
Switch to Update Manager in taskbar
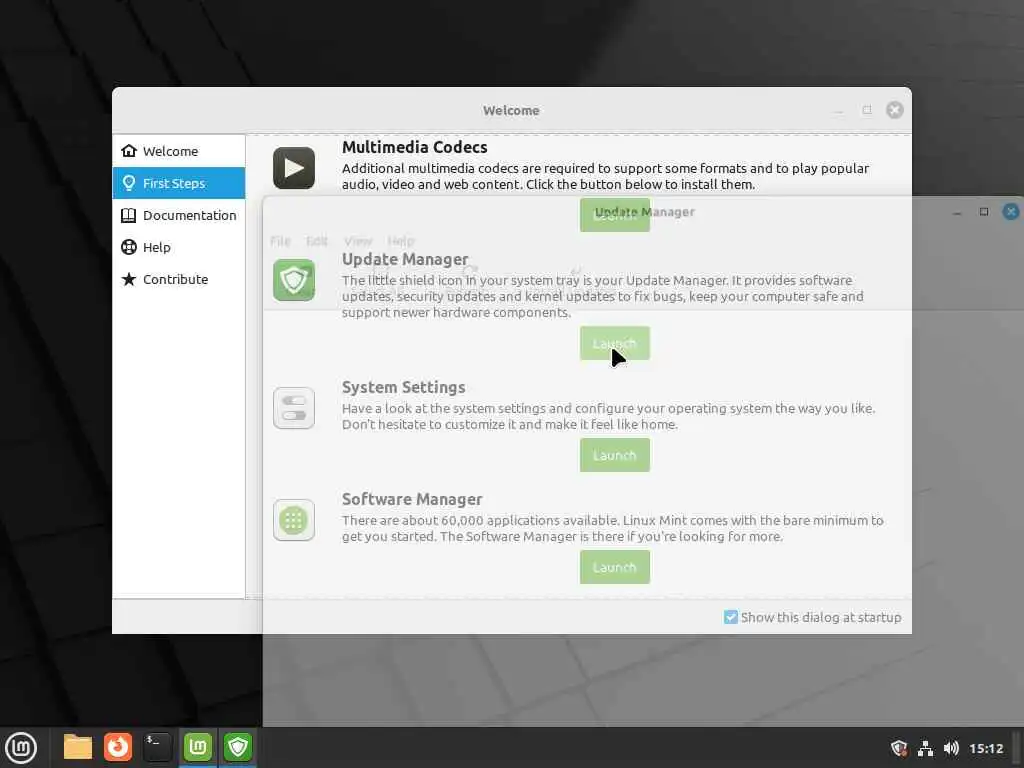click(238, 747)
